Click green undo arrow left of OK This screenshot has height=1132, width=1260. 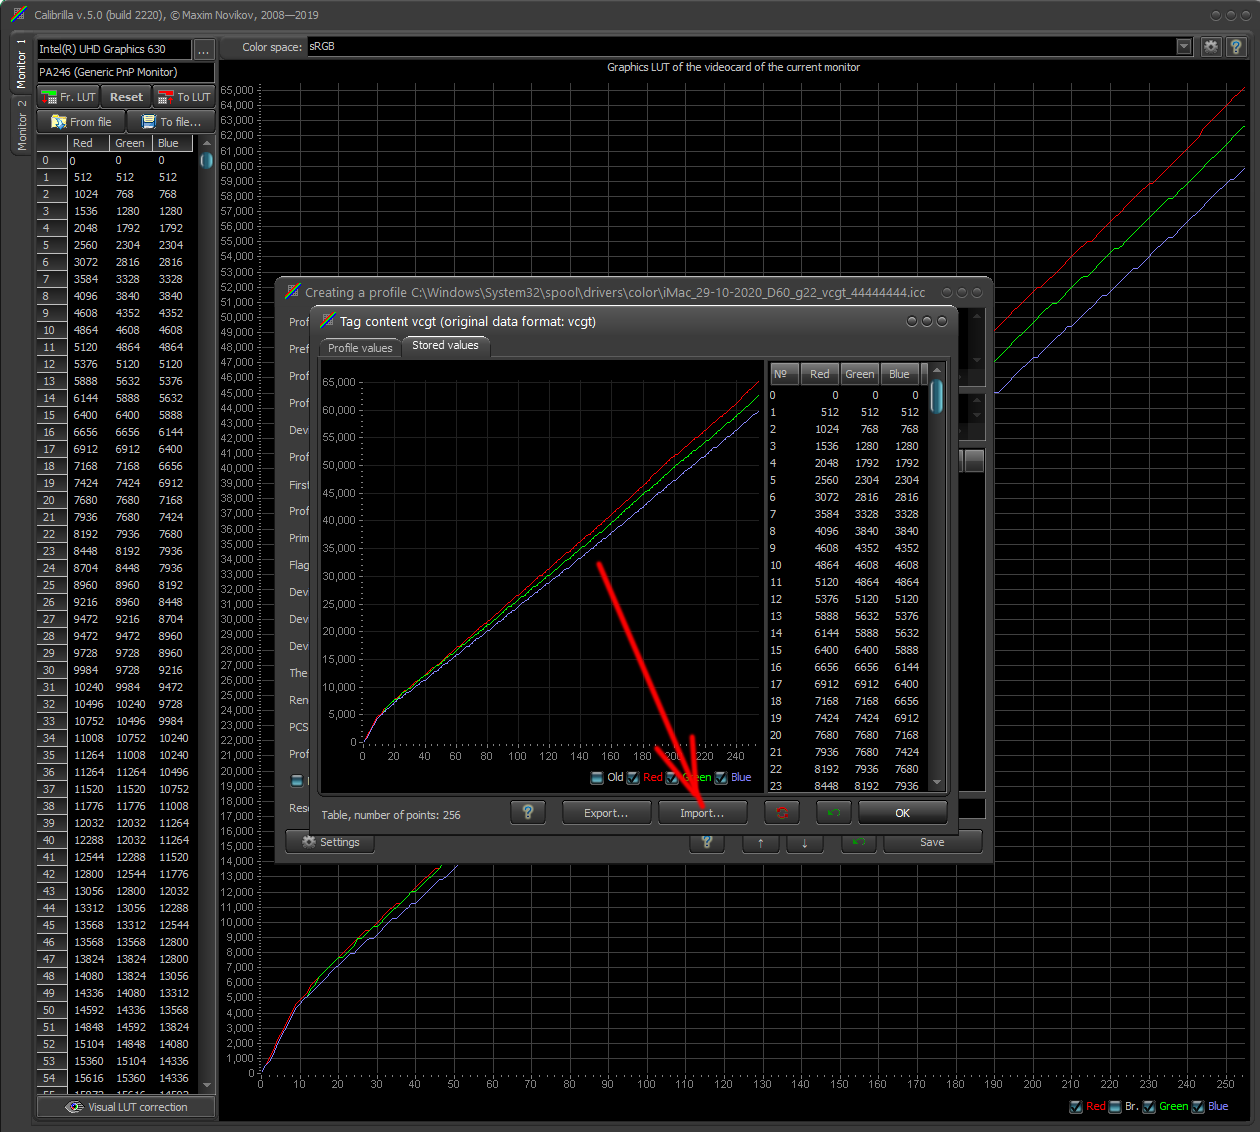coord(833,812)
